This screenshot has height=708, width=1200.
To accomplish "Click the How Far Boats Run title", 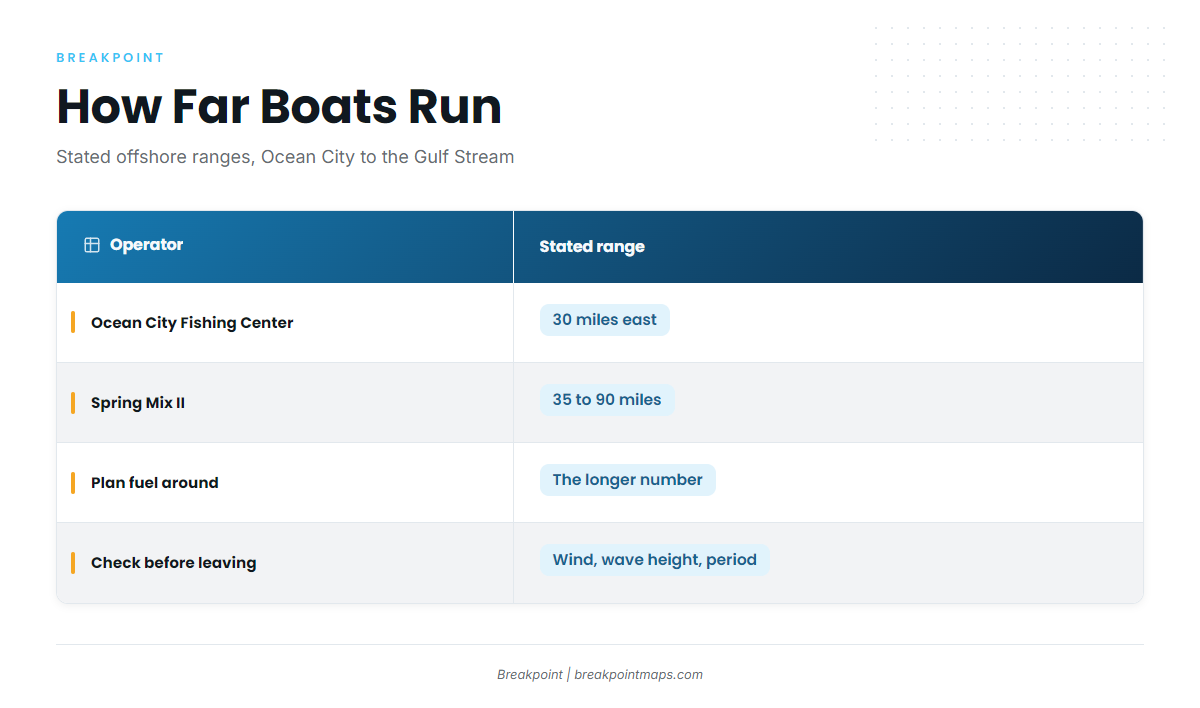I will (279, 106).
